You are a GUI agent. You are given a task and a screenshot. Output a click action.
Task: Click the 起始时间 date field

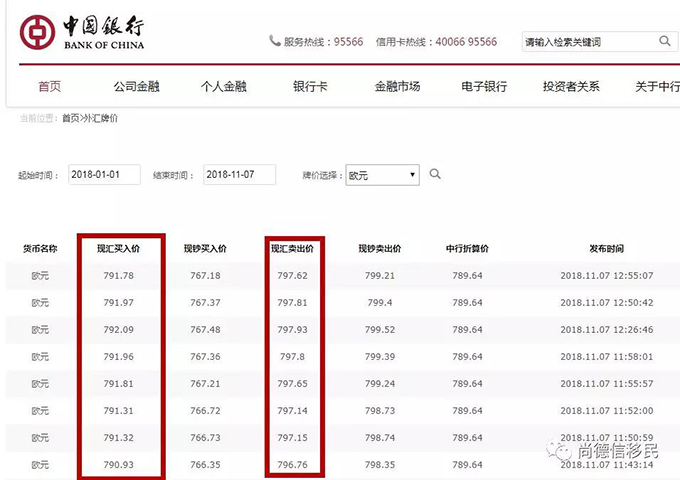click(x=104, y=175)
